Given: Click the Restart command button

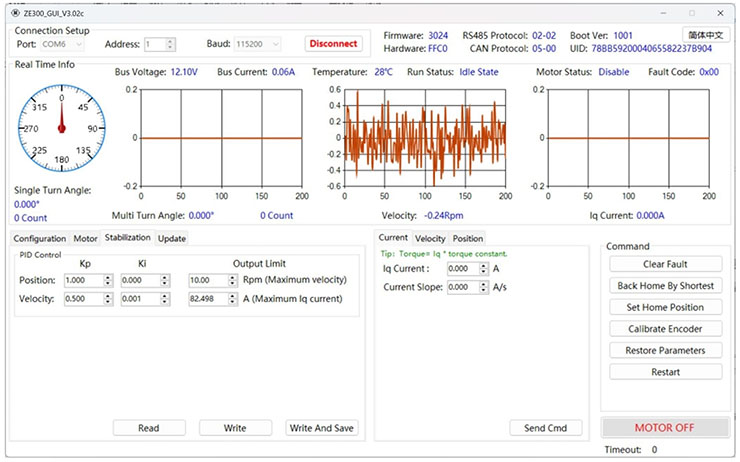Looking at the screenshot, I should pos(665,372).
